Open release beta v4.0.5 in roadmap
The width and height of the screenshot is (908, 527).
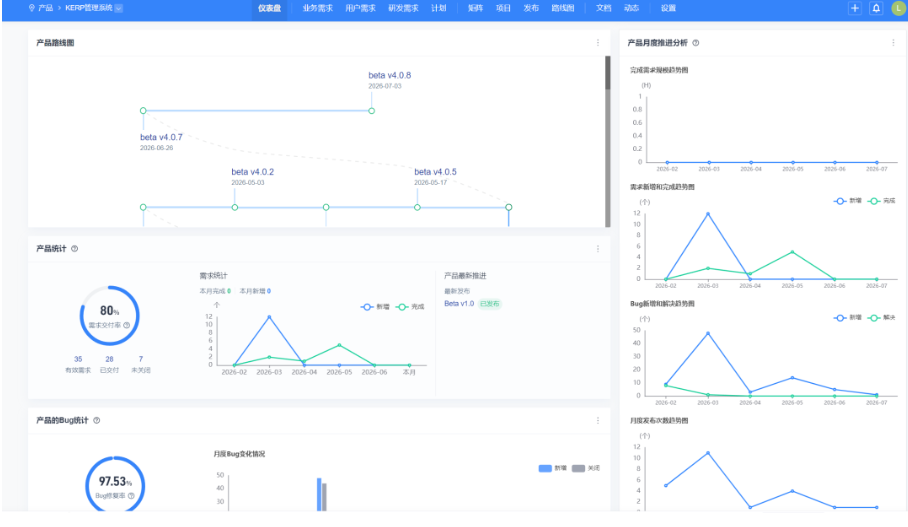[x=435, y=172]
